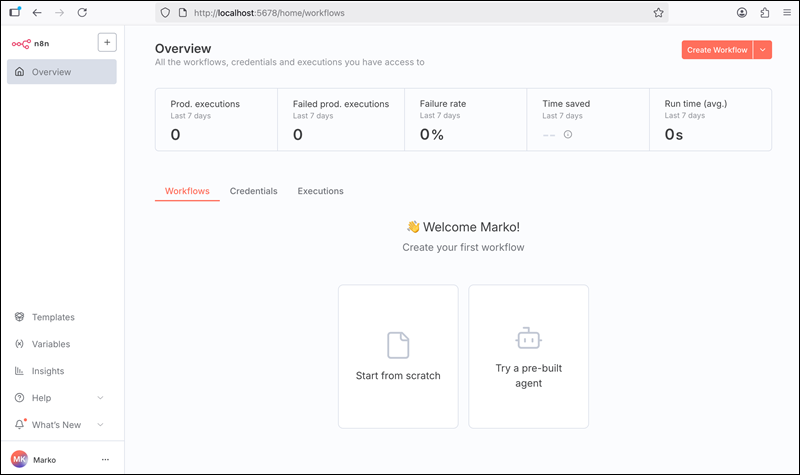Screen dimensions: 800x475
Task: Open Overview in the sidebar
Action: (62, 72)
